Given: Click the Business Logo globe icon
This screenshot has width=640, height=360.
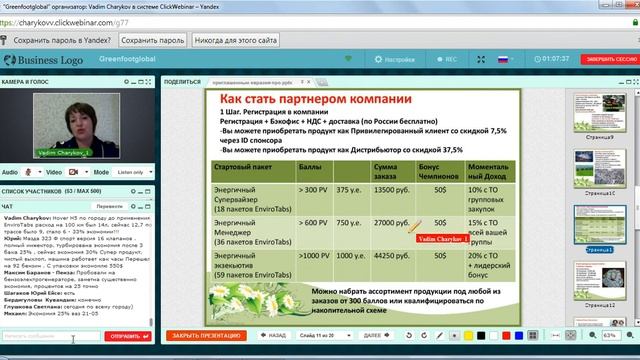Looking at the screenshot, I should (9, 60).
